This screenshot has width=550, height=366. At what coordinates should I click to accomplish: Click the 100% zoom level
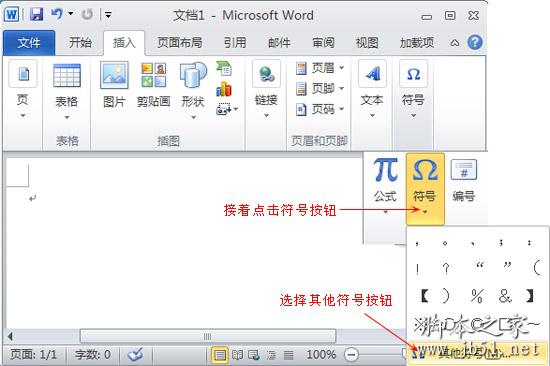coord(321,354)
